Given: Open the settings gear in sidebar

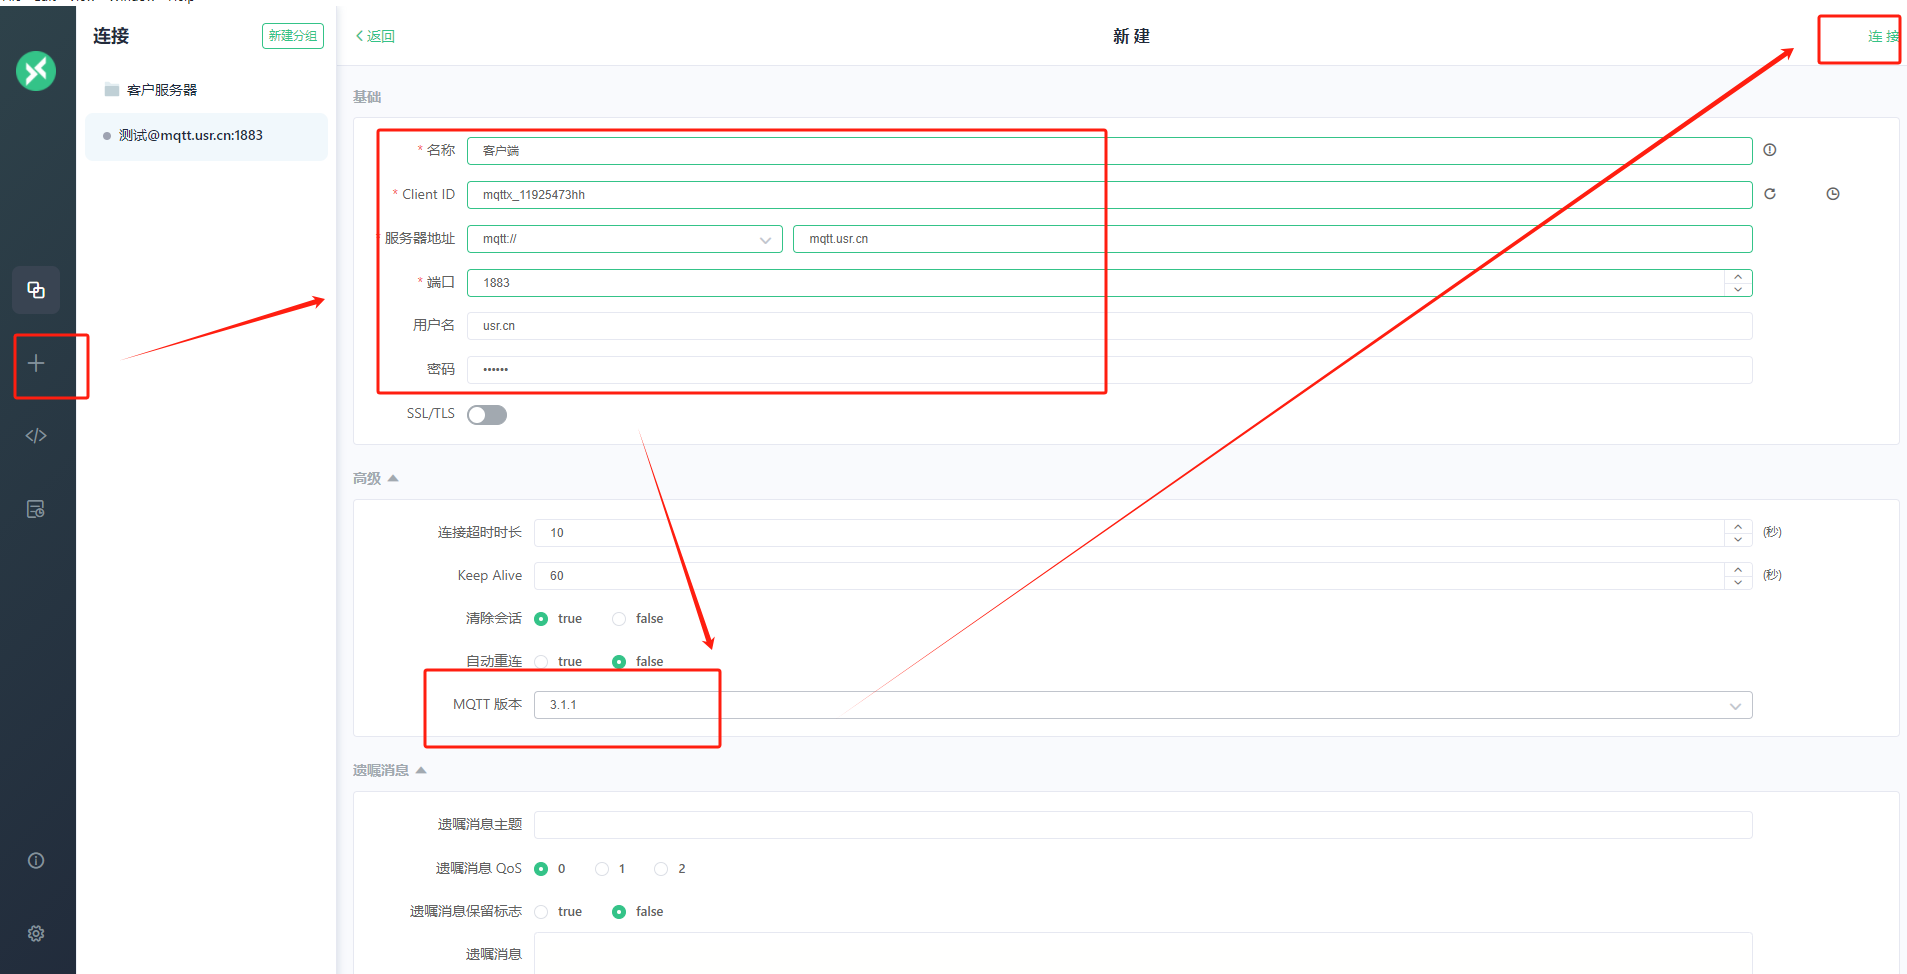Looking at the screenshot, I should [36, 933].
